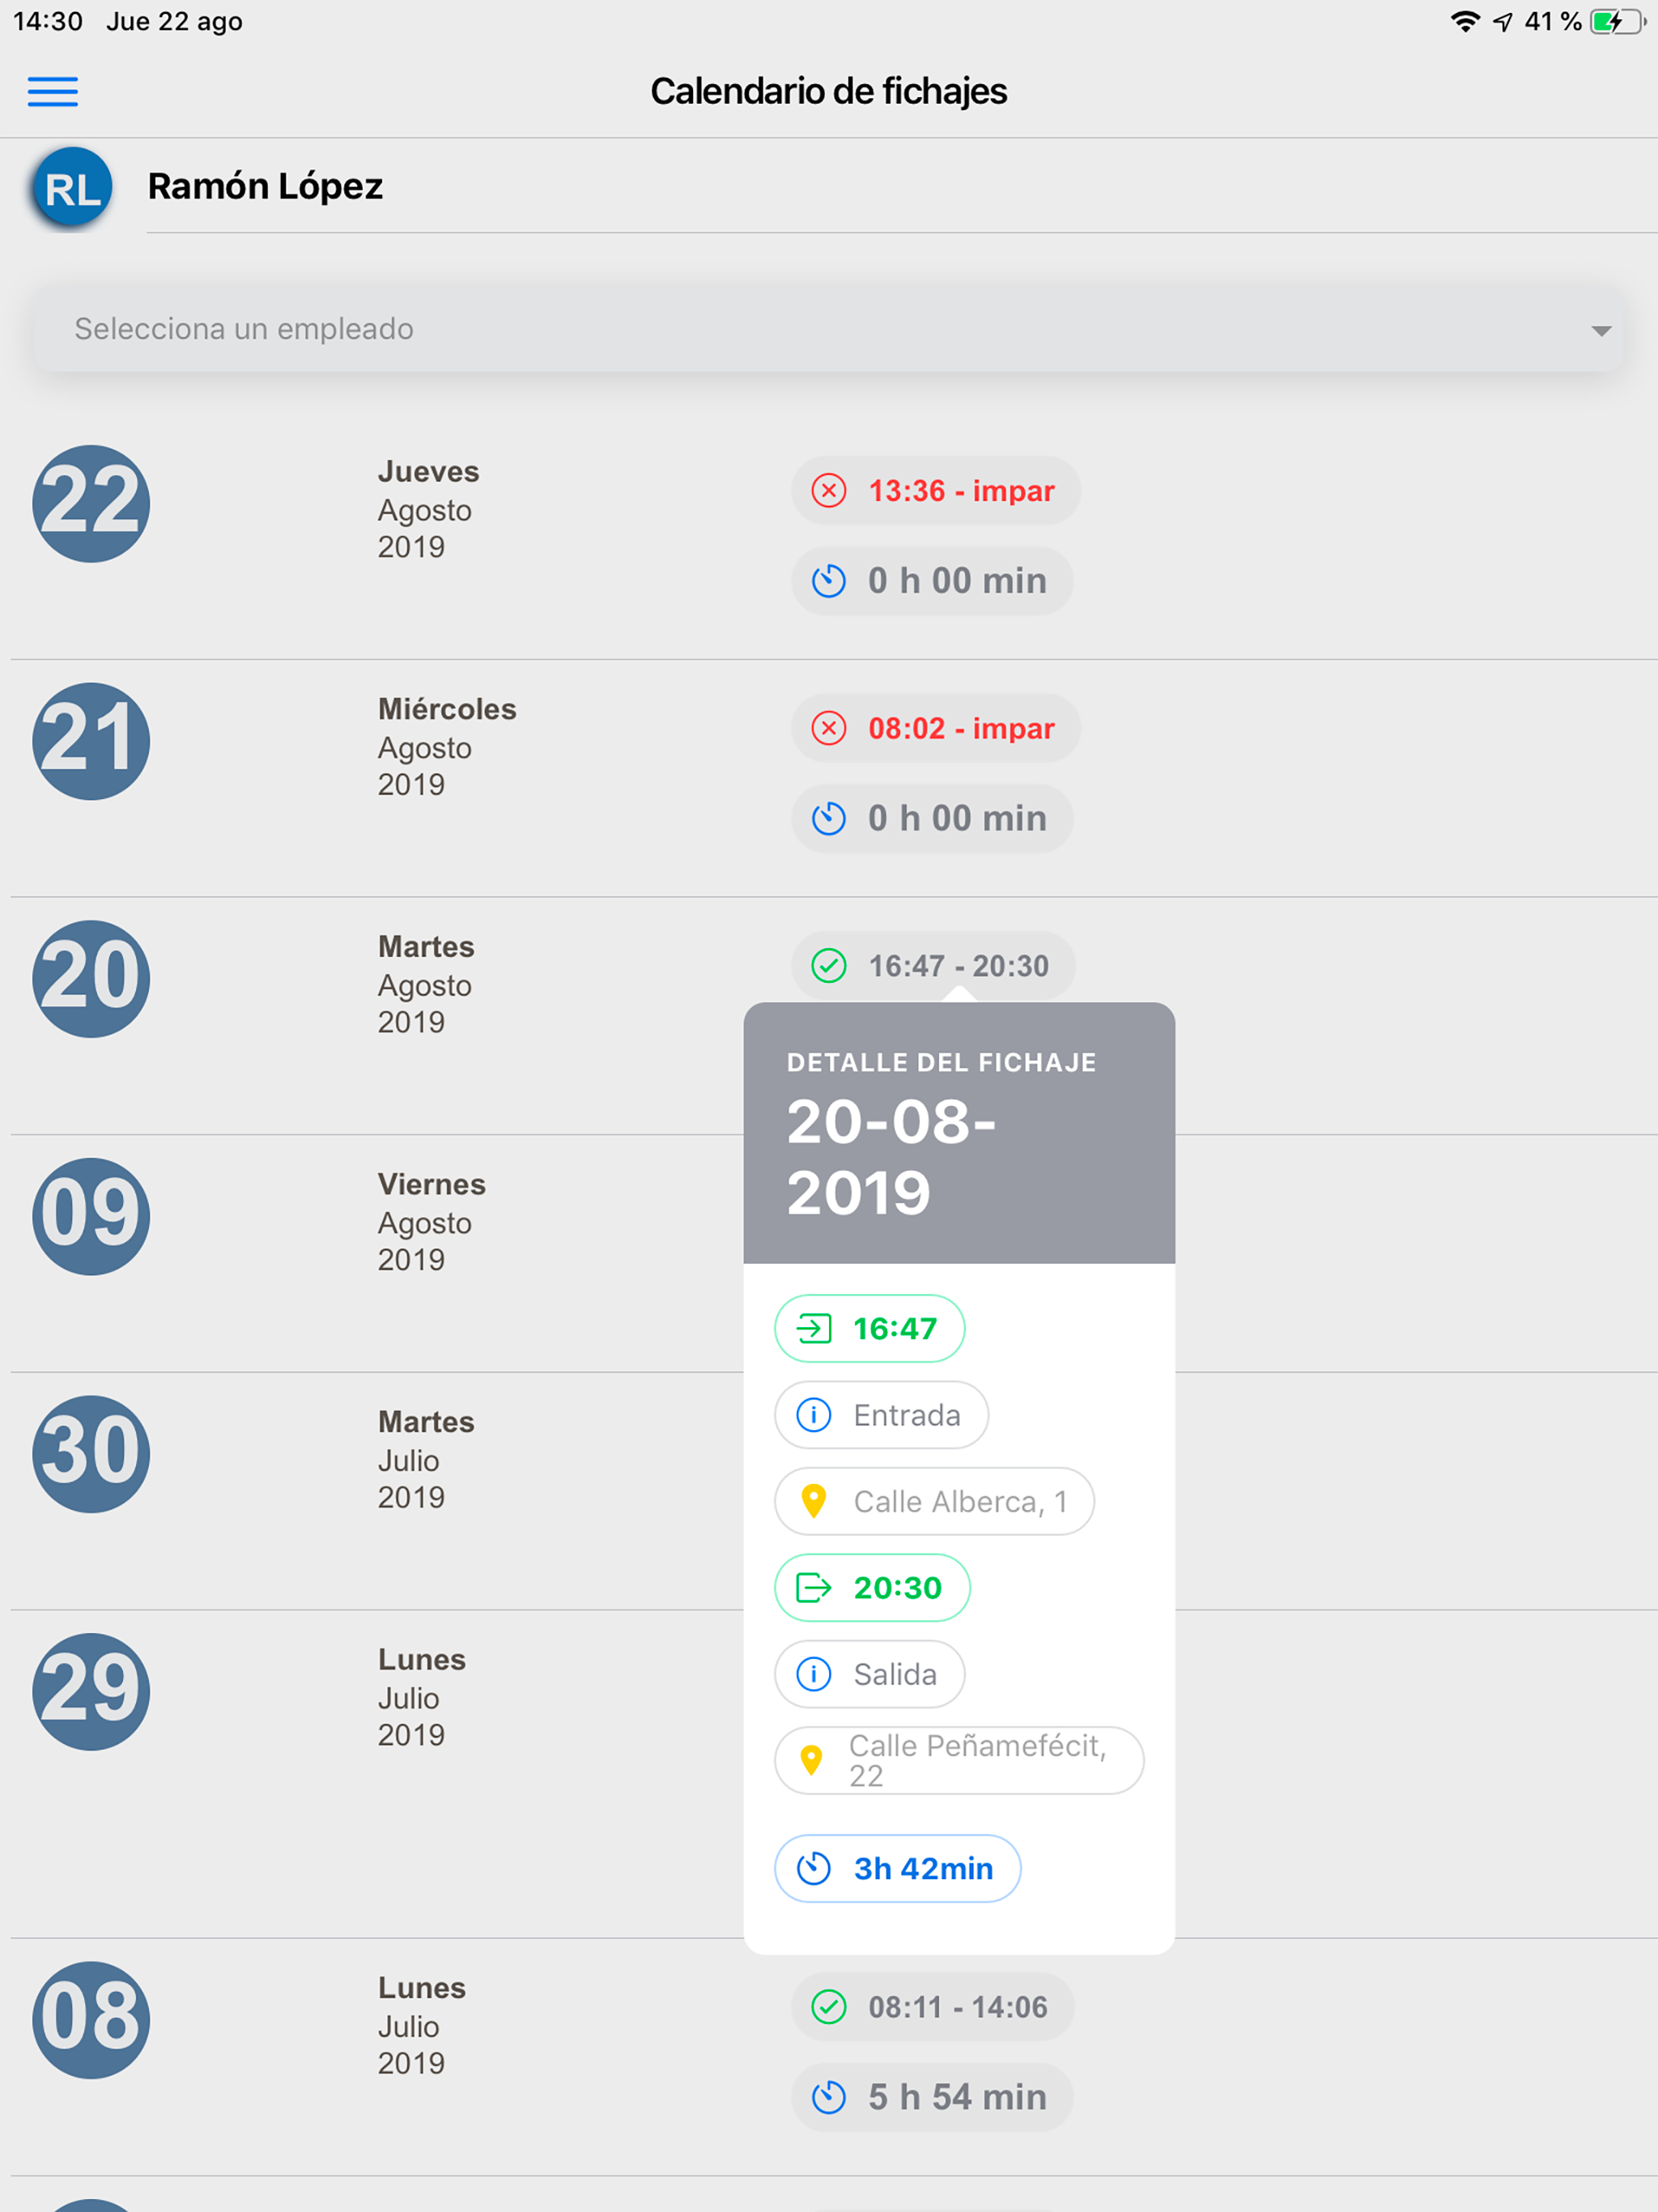Select the 22 Jueves date circle

coord(91,503)
